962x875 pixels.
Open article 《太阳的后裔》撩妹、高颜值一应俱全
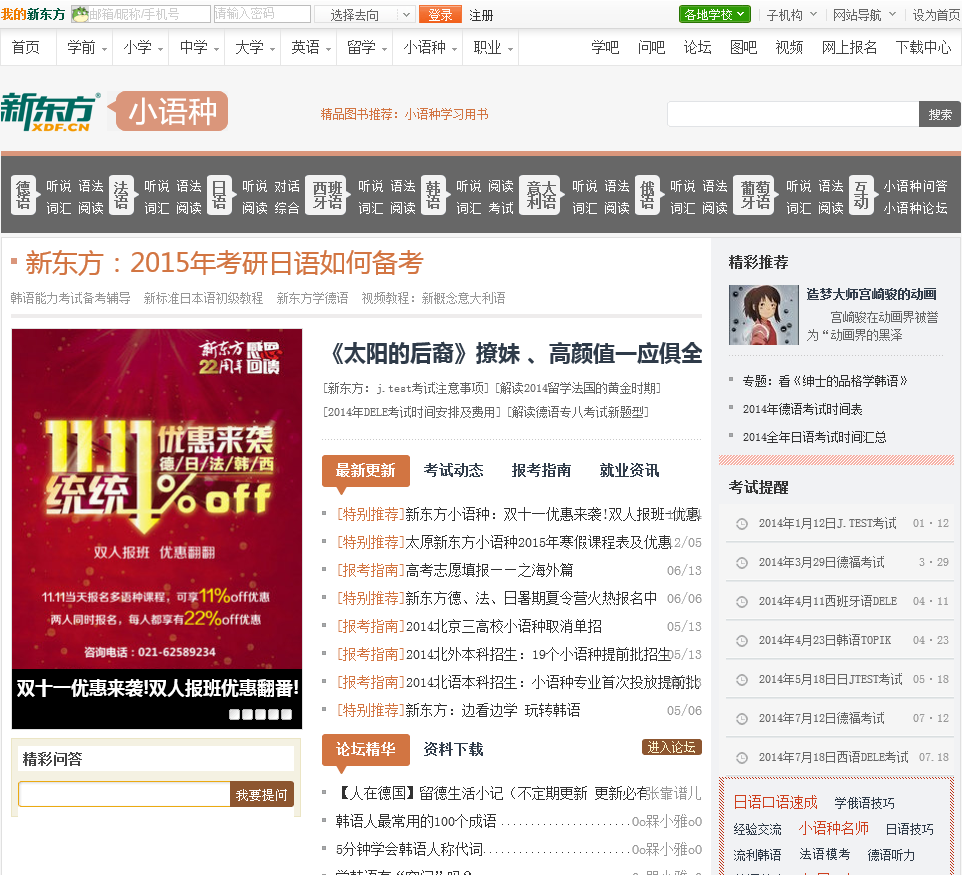point(513,353)
